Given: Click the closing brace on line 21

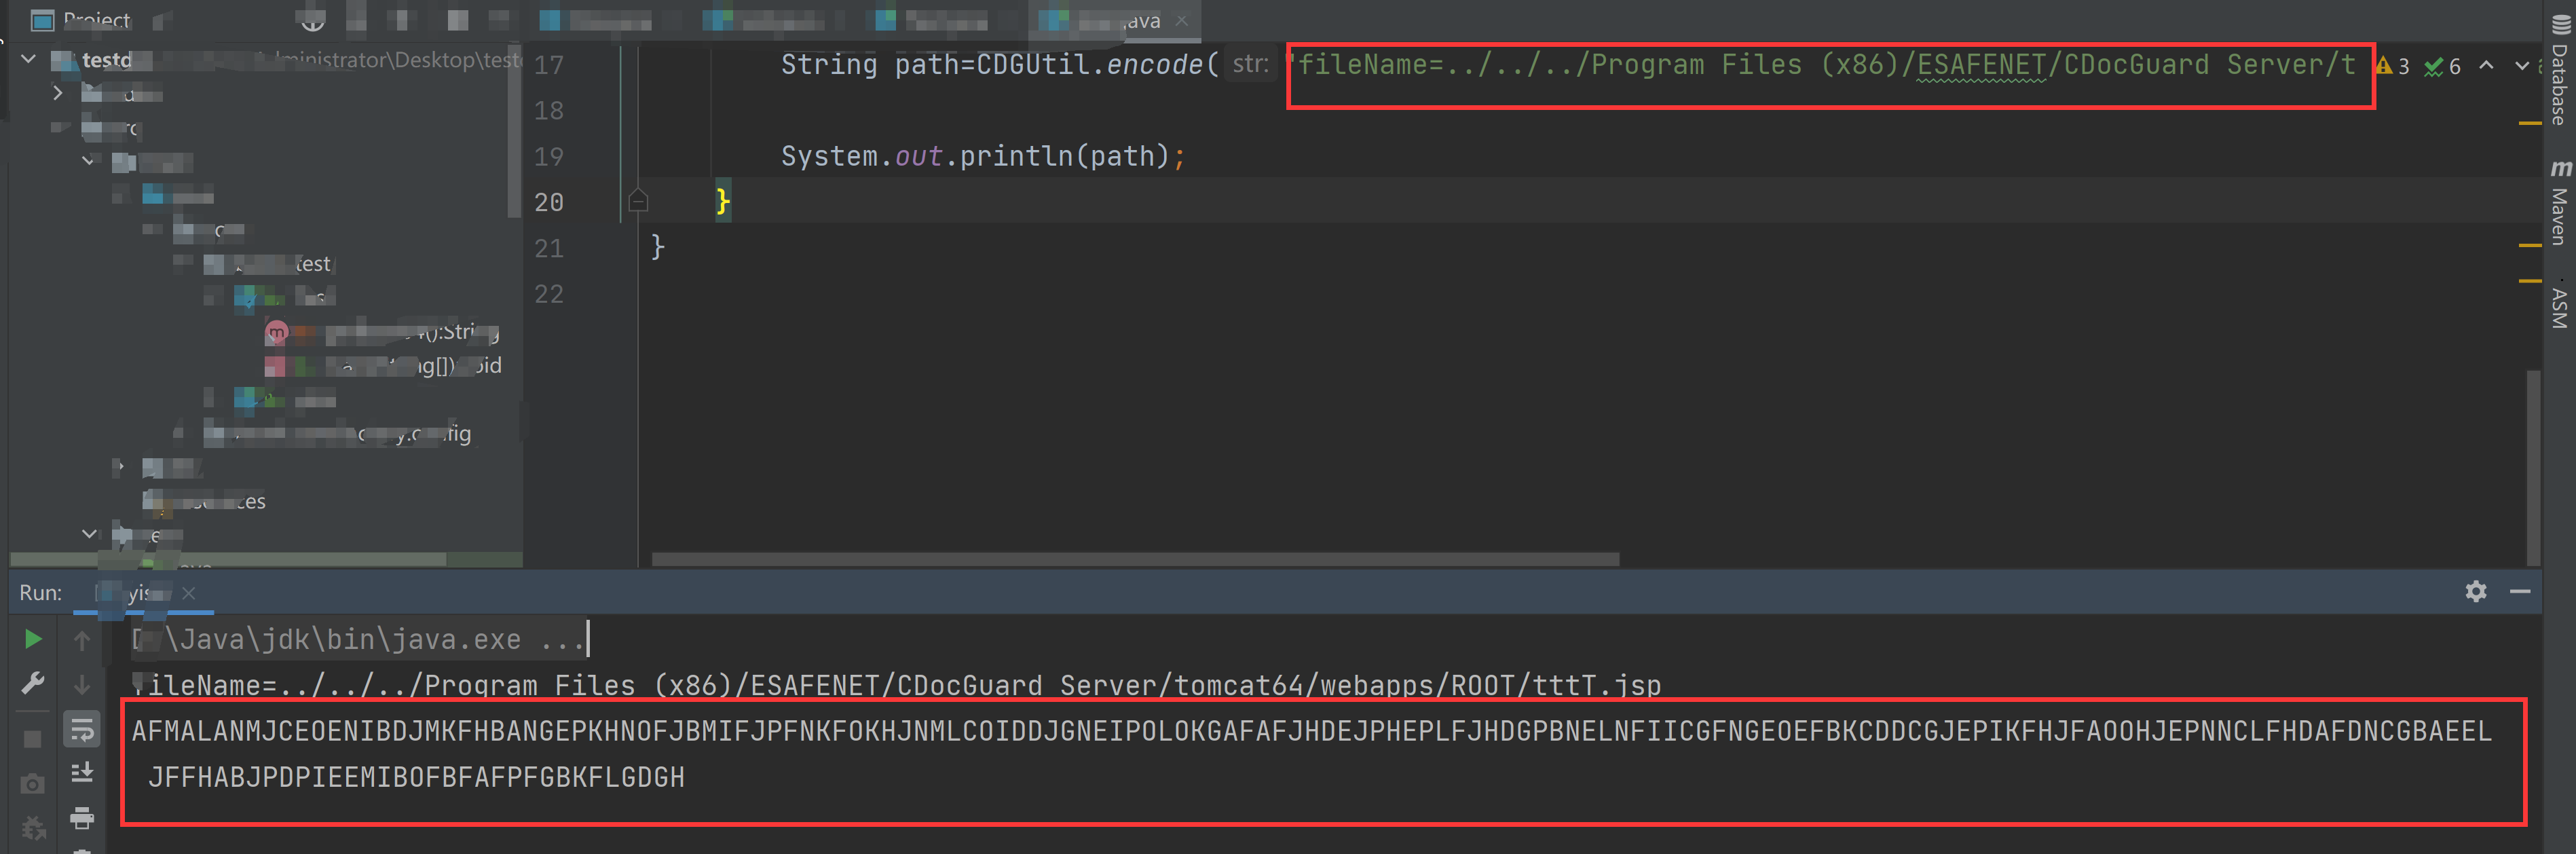Looking at the screenshot, I should coord(658,247).
